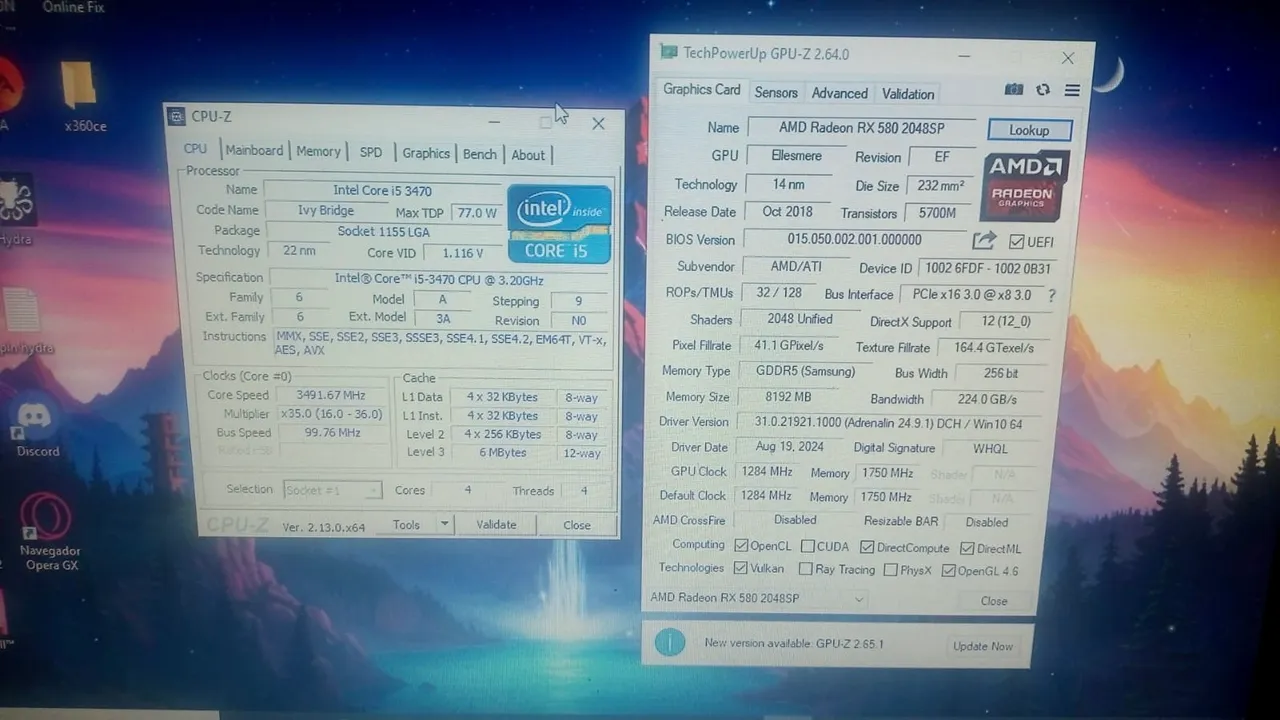Screen dimensions: 1280x720
Task: Open the About tab in CPU-Z
Action: pos(528,155)
